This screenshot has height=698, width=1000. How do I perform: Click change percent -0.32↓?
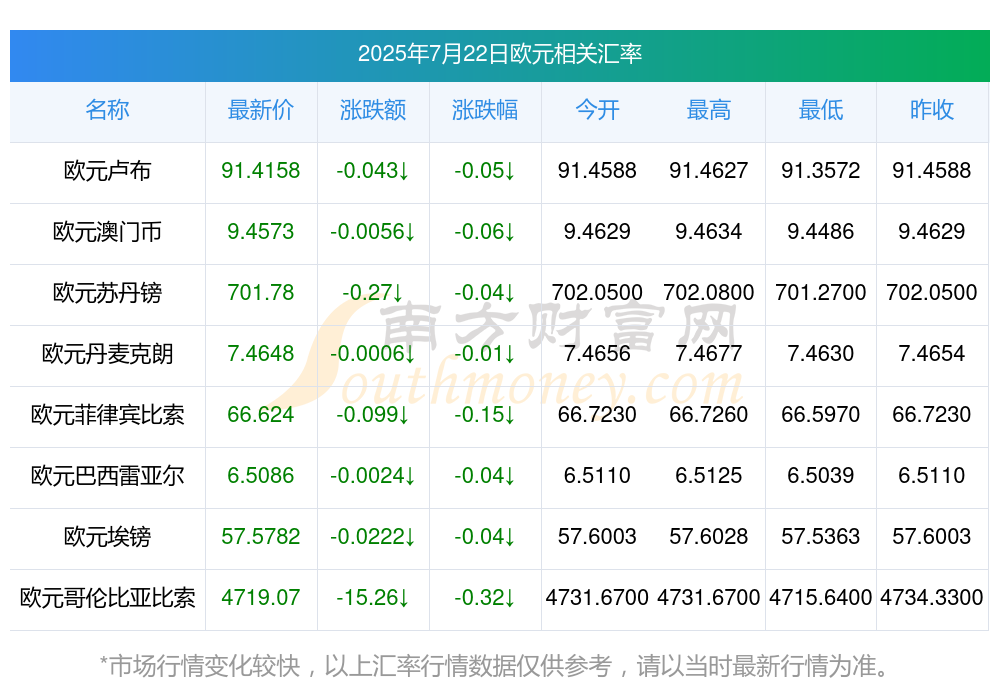(485, 598)
